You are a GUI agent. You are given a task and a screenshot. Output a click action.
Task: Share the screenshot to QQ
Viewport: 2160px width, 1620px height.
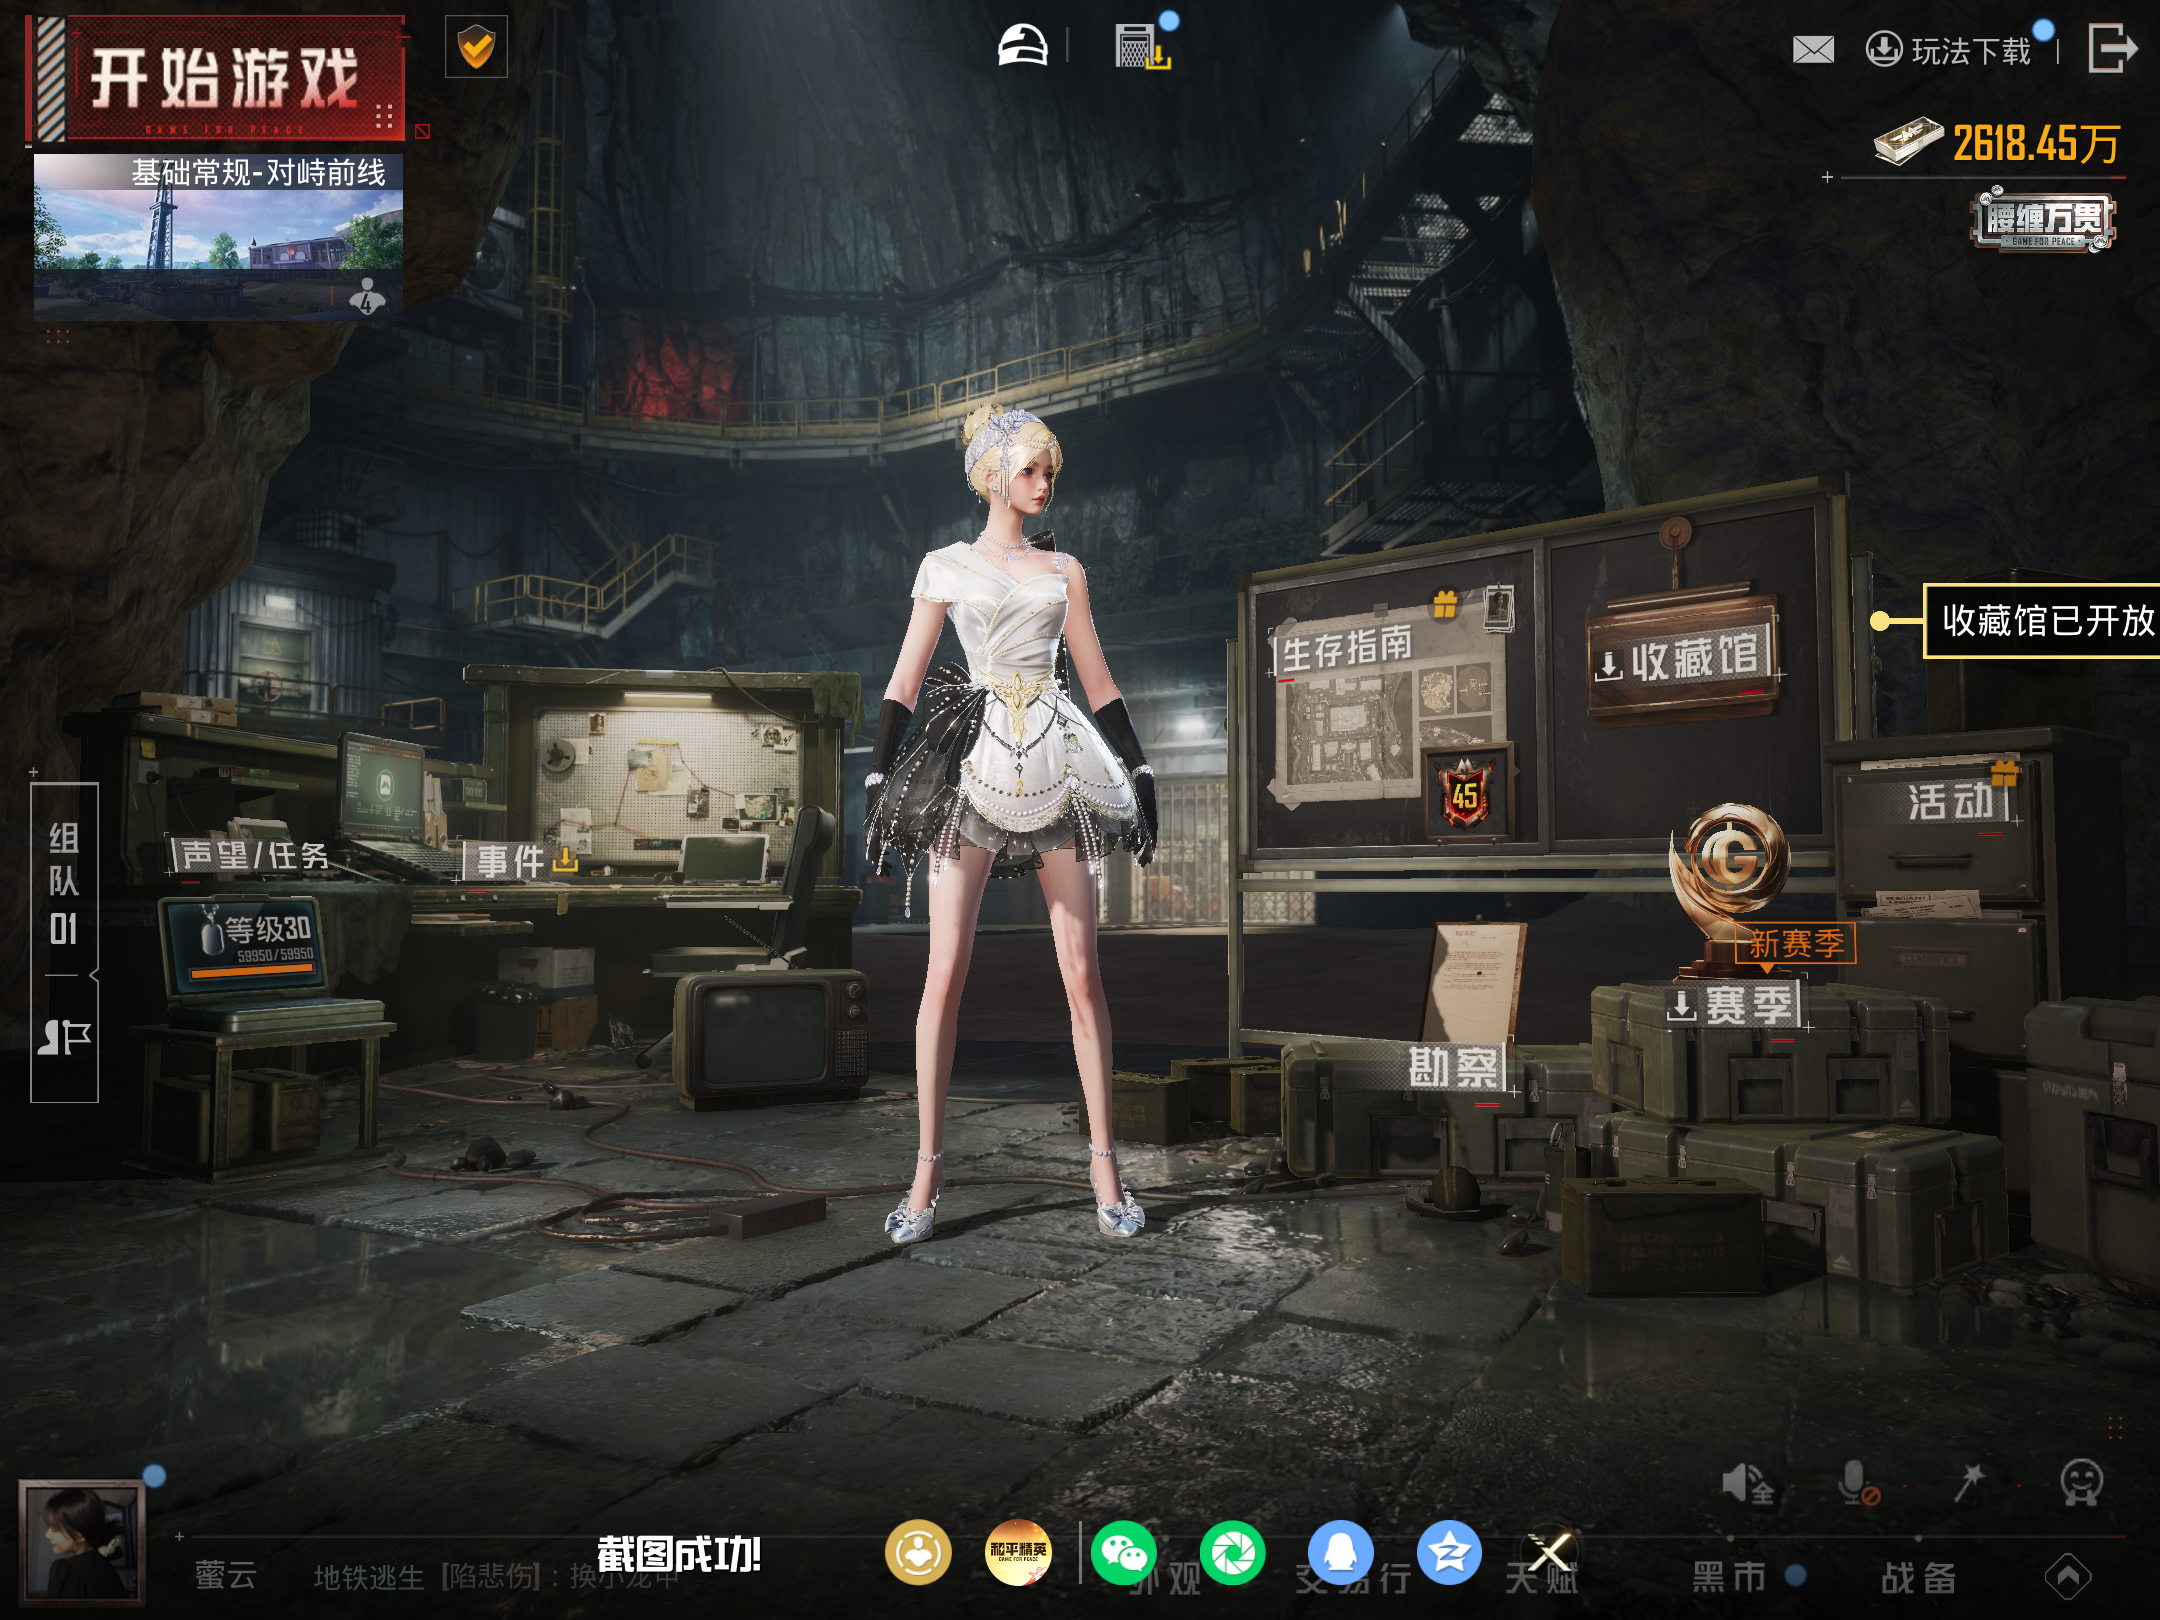tap(1341, 1553)
